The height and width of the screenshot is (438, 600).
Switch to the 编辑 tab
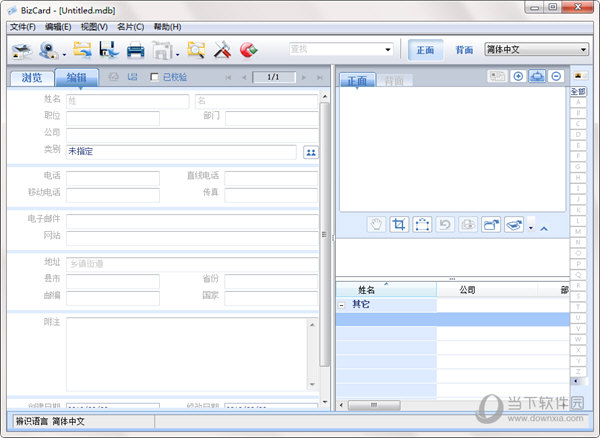(77, 77)
